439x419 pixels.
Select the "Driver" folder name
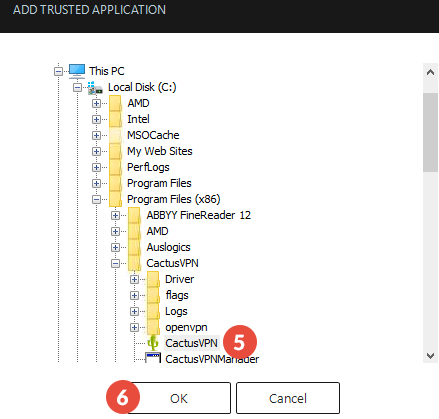(180, 279)
